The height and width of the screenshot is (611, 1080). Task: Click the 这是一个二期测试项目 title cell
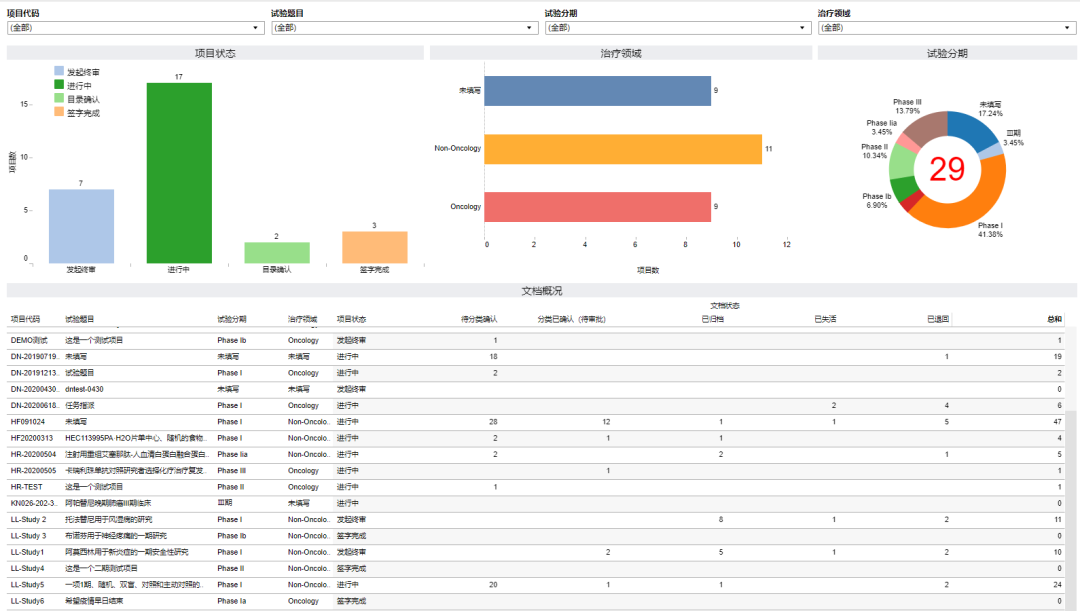pos(101,568)
